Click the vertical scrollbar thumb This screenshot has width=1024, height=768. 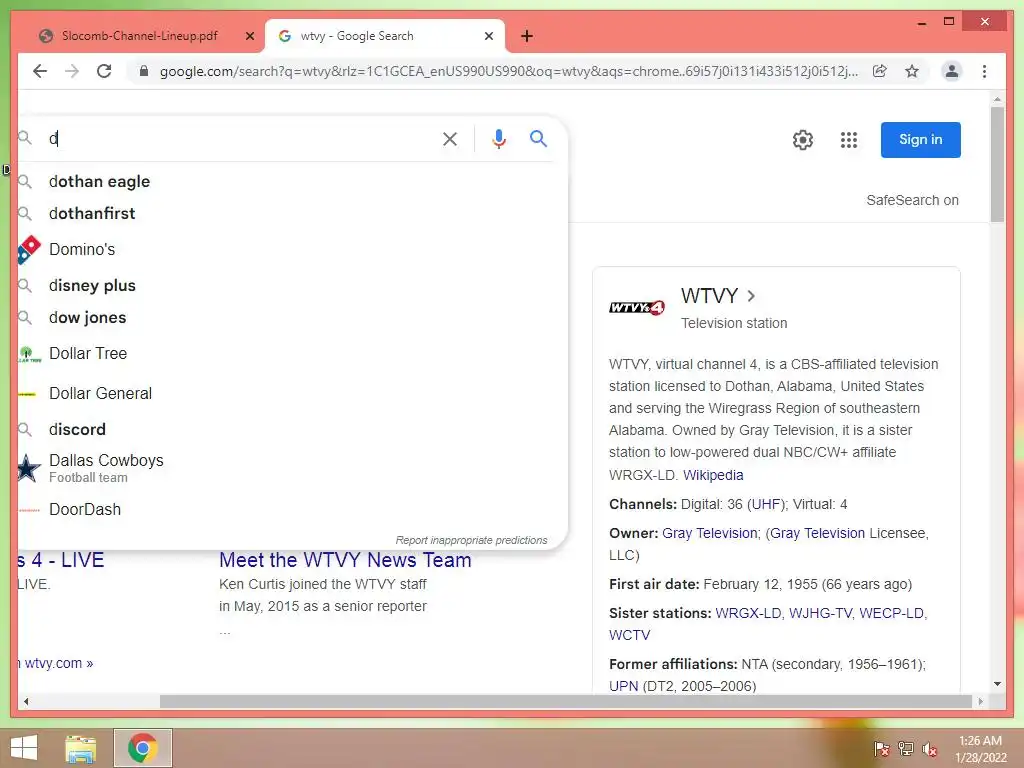point(997,165)
